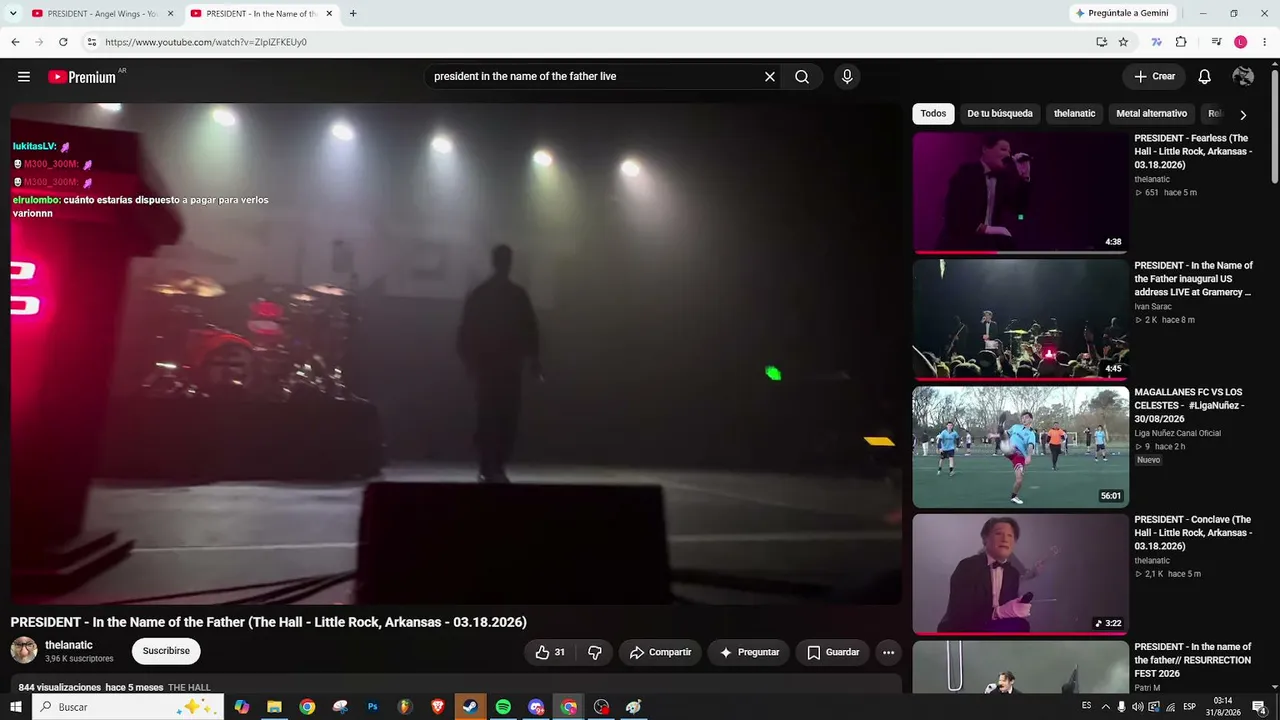The height and width of the screenshot is (720, 1280).
Task: Click the YouTube URL in address bar
Action: click(206, 42)
